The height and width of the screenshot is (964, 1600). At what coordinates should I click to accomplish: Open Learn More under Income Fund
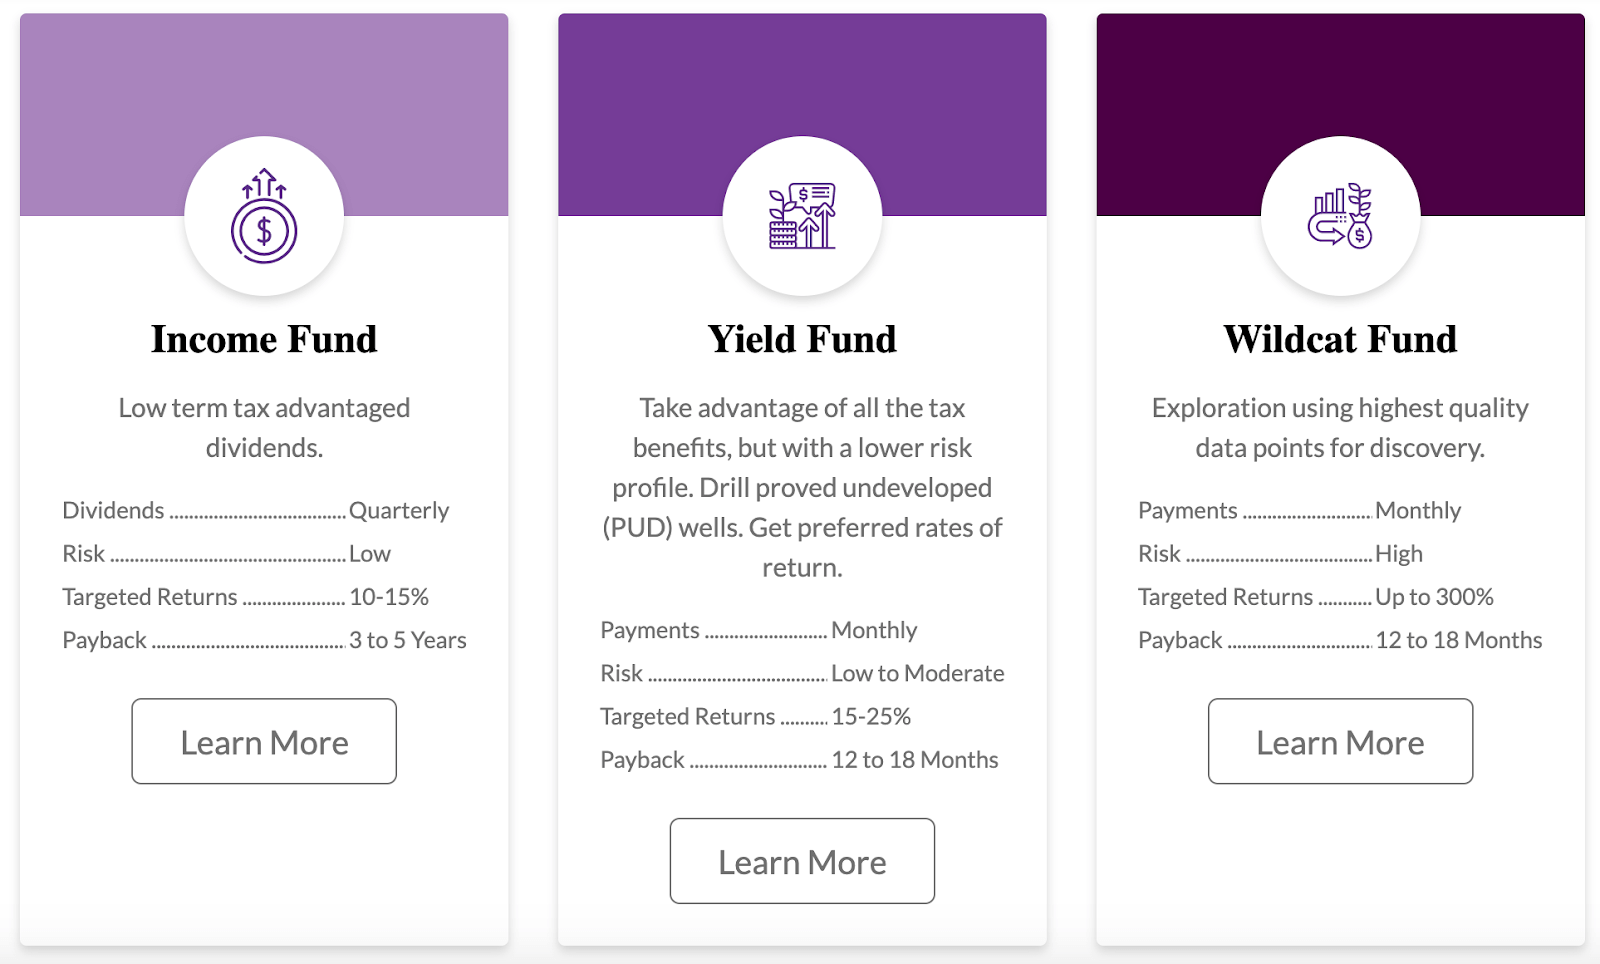pyautogui.click(x=264, y=741)
